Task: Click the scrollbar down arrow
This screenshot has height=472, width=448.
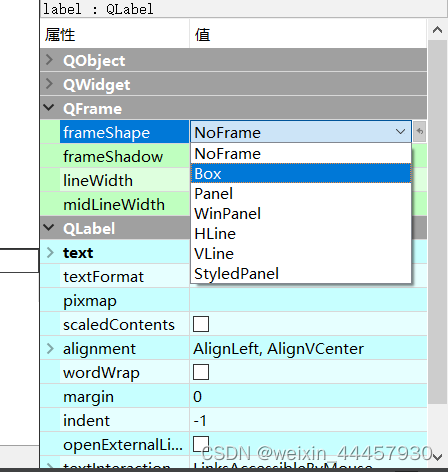Action: tap(437, 457)
